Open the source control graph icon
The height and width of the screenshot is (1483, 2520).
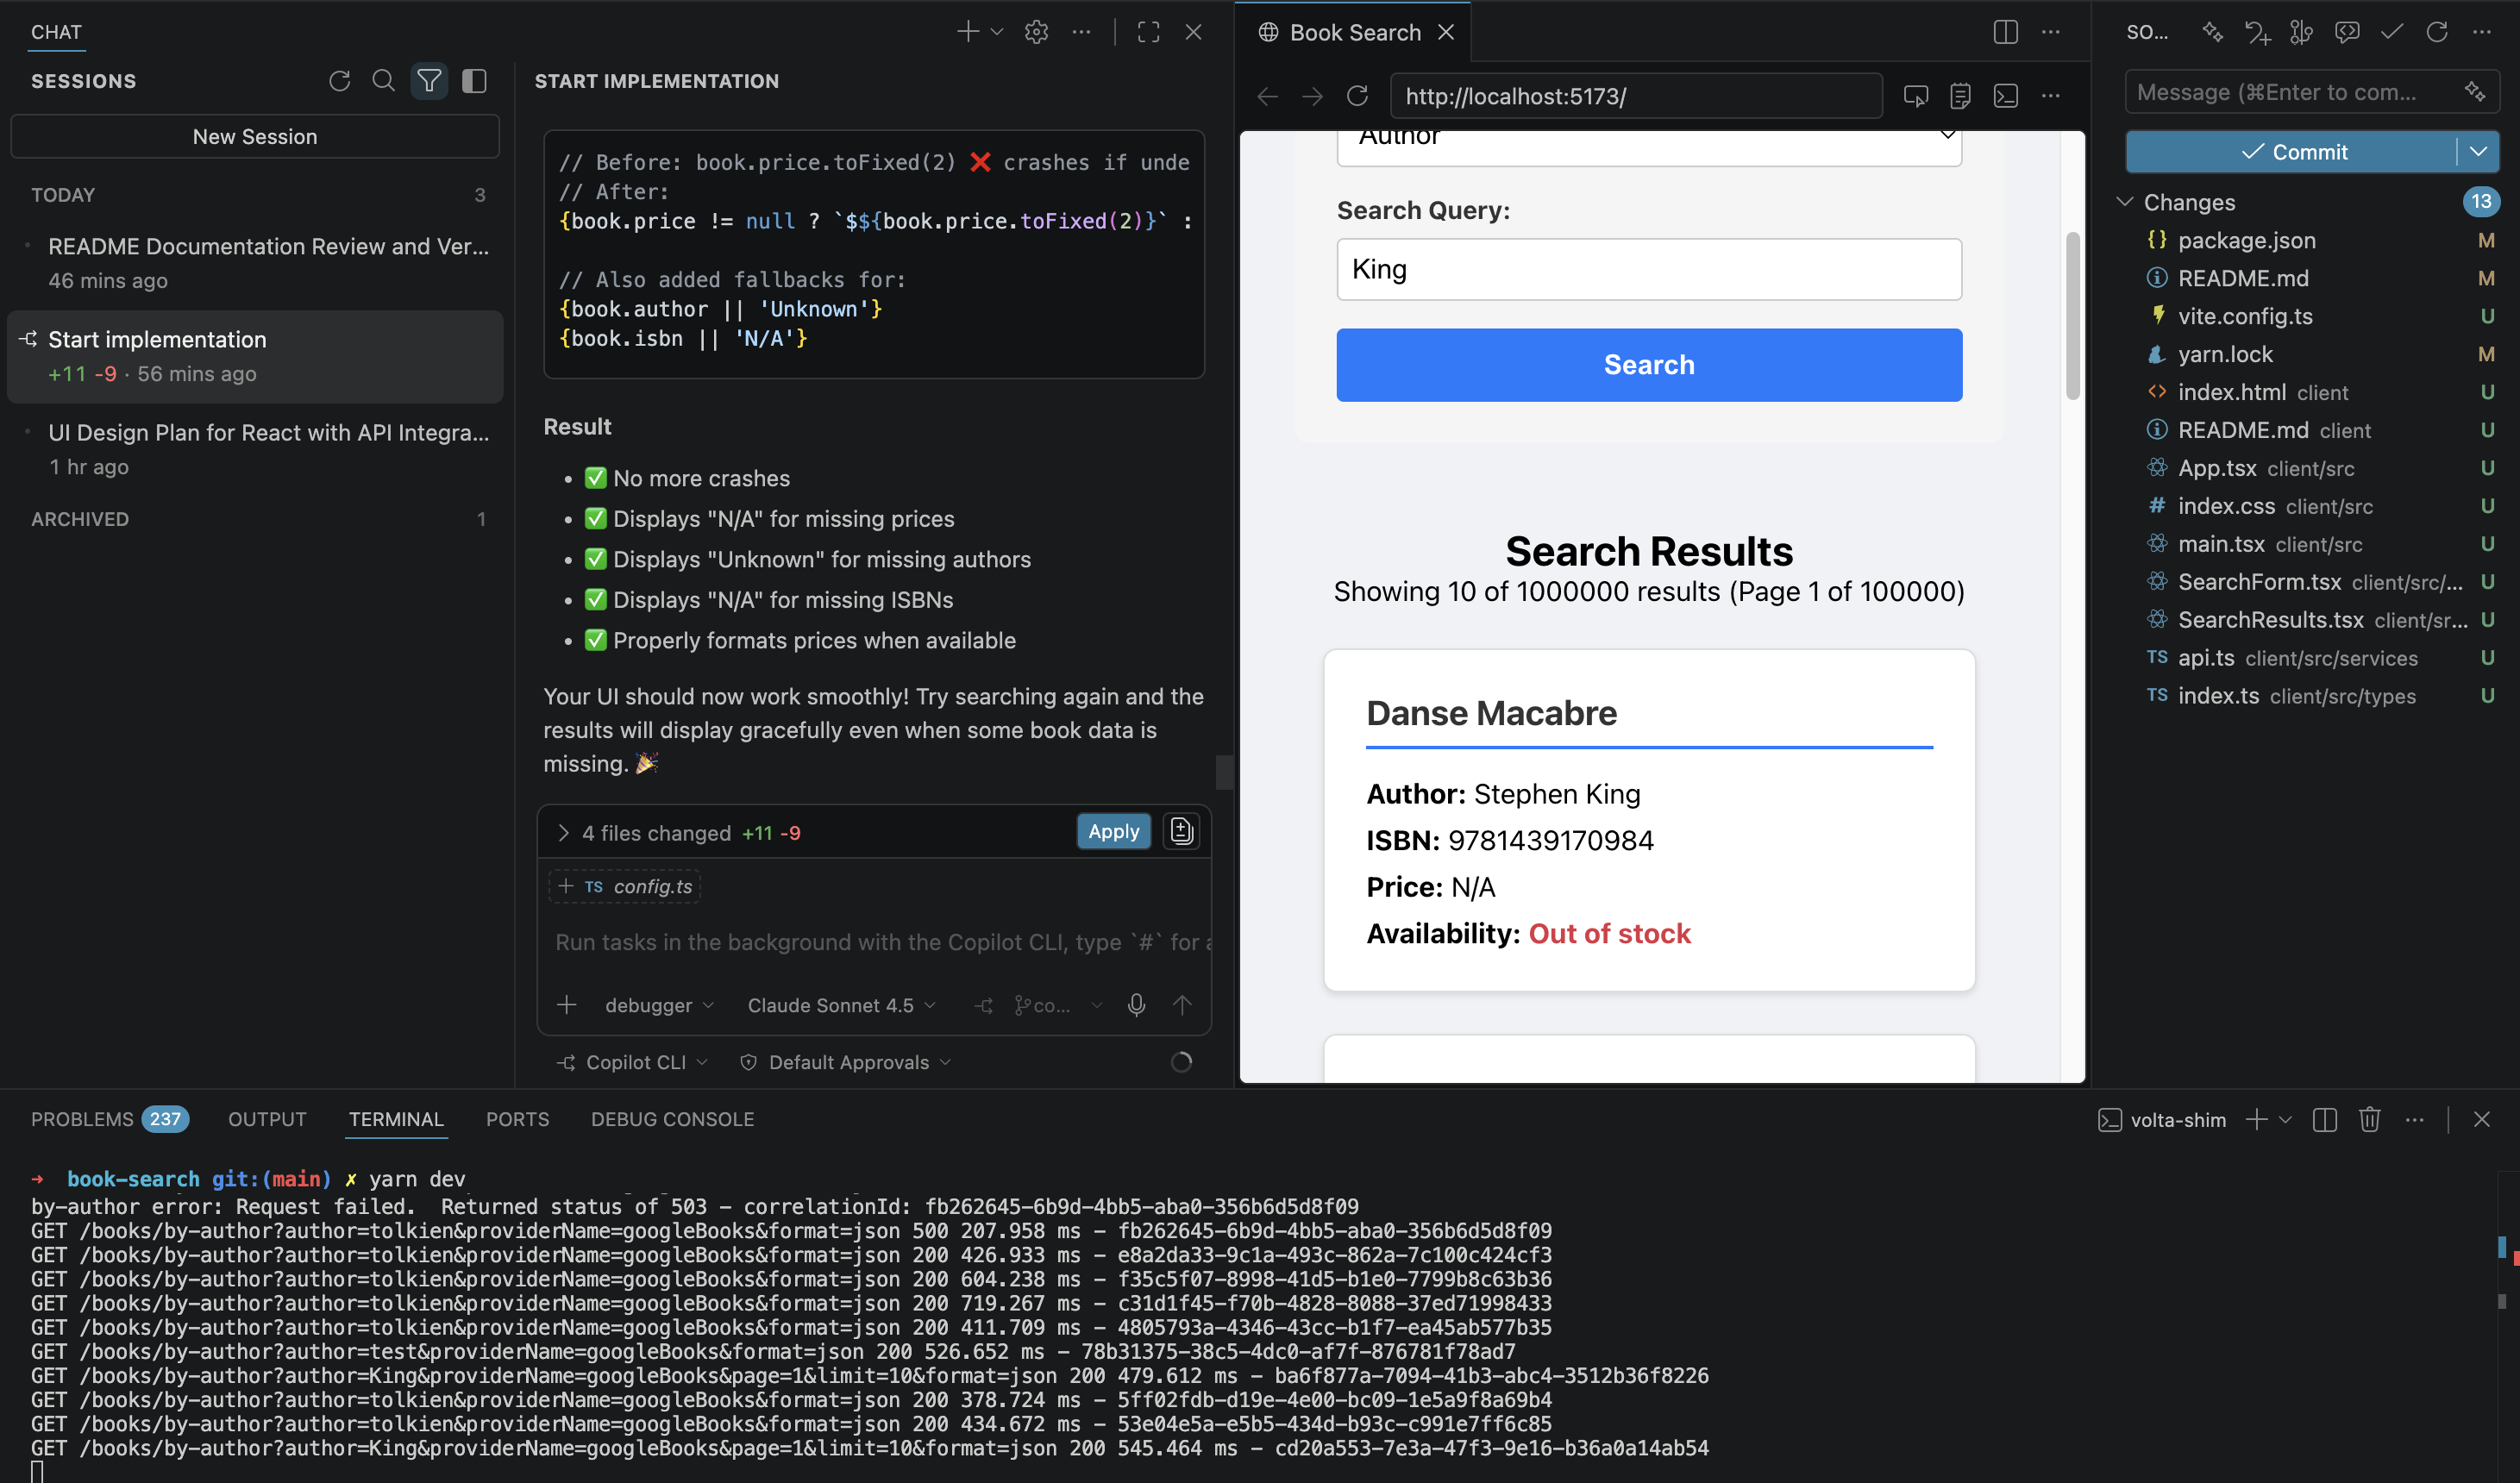tap(2301, 32)
